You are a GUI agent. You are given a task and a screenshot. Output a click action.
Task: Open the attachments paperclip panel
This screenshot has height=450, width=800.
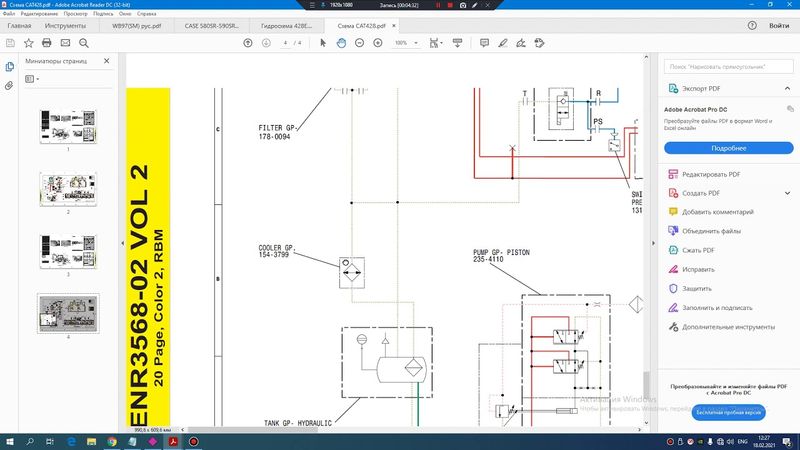9,86
